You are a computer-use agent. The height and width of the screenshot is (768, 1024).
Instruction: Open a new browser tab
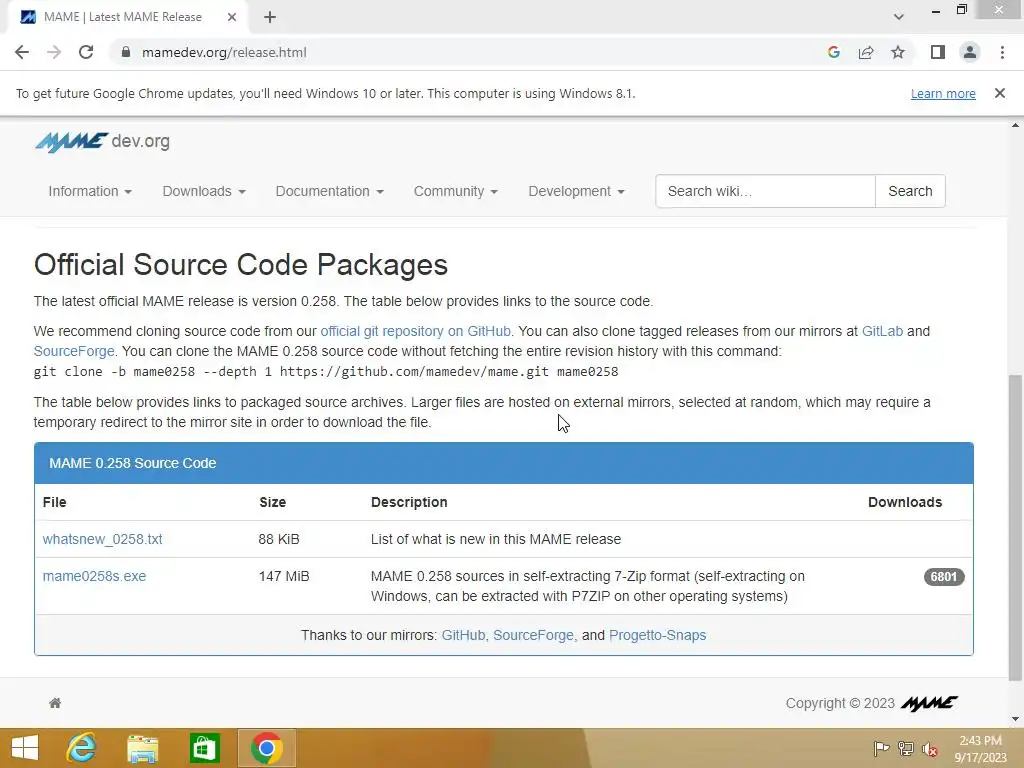tap(270, 17)
